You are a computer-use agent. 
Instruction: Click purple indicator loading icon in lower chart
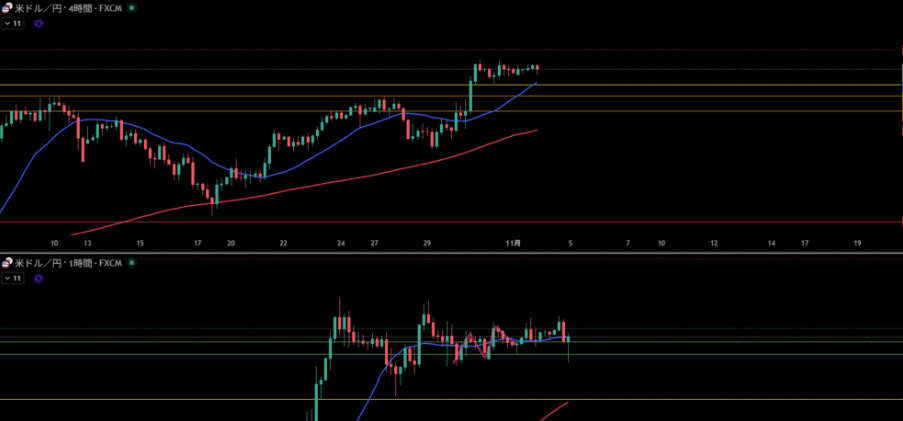(38, 278)
